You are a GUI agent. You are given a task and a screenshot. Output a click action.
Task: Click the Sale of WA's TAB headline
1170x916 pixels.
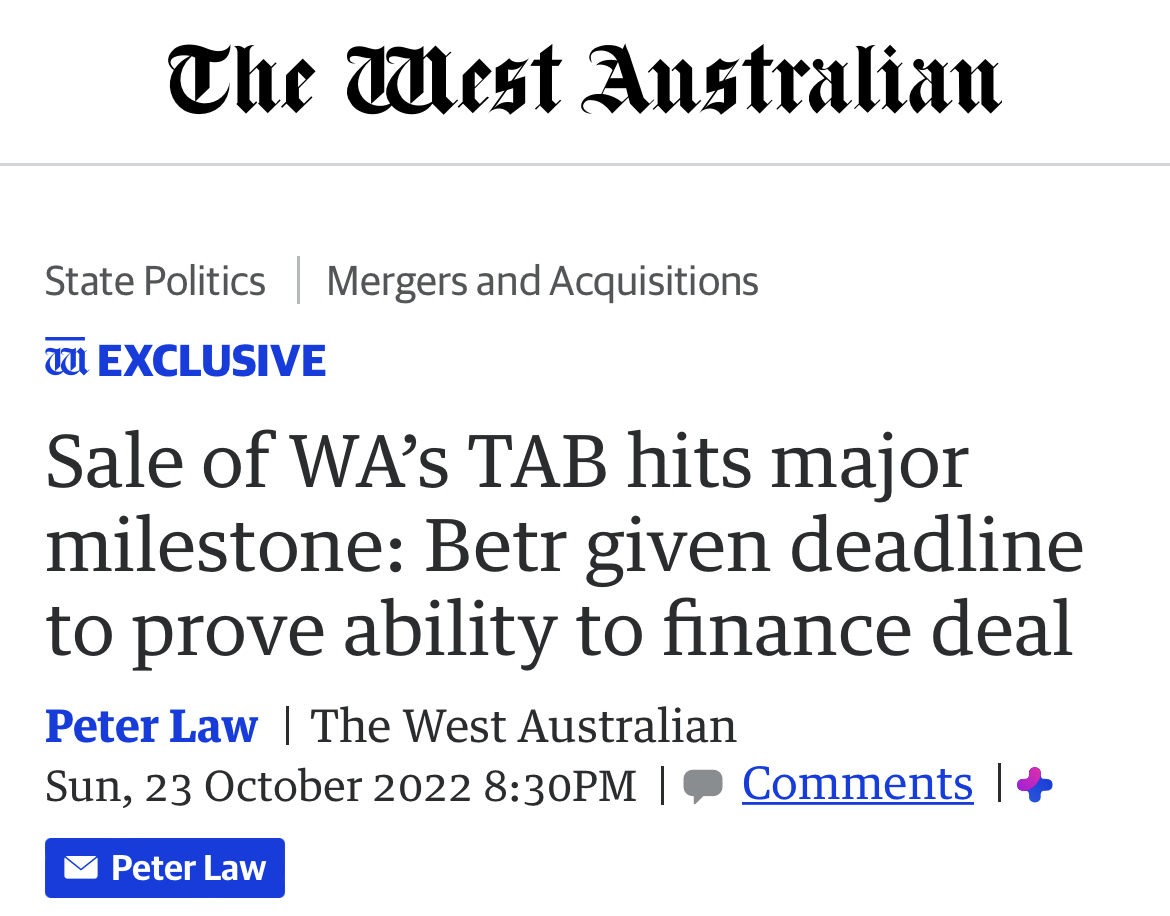pyautogui.click(x=564, y=547)
